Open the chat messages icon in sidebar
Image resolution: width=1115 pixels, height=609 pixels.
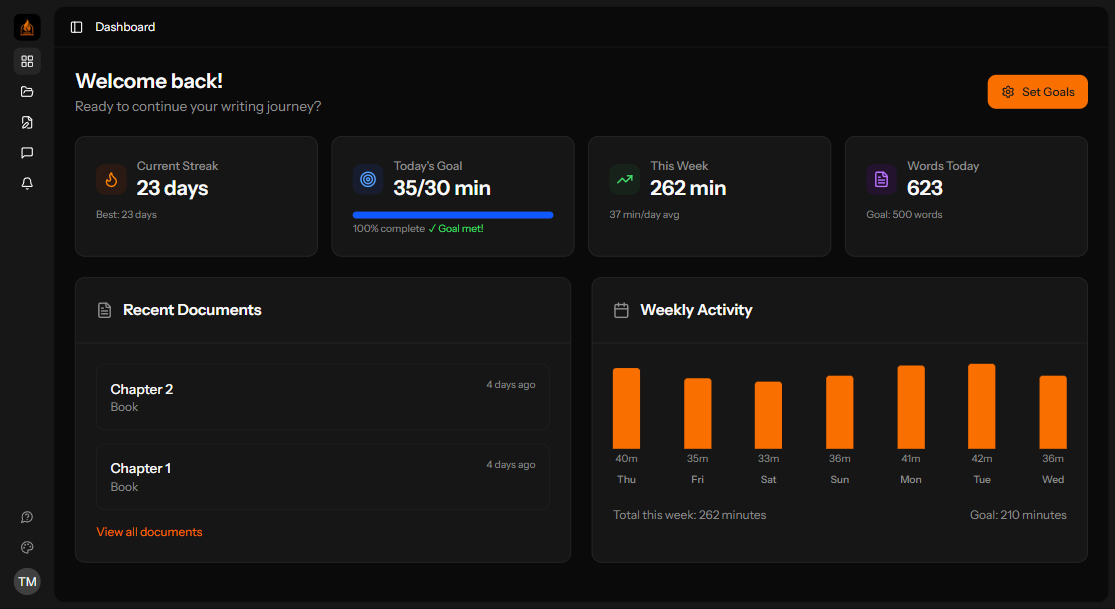tap(27, 152)
